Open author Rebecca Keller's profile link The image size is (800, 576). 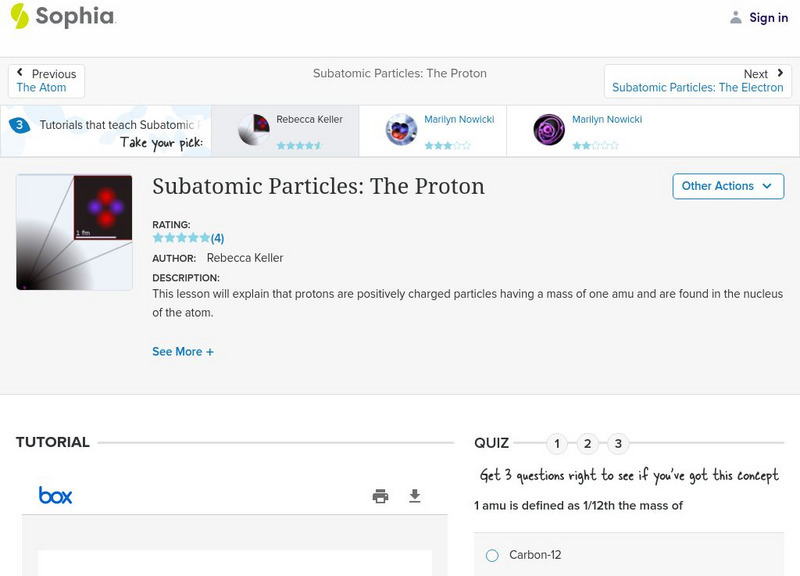click(x=245, y=258)
